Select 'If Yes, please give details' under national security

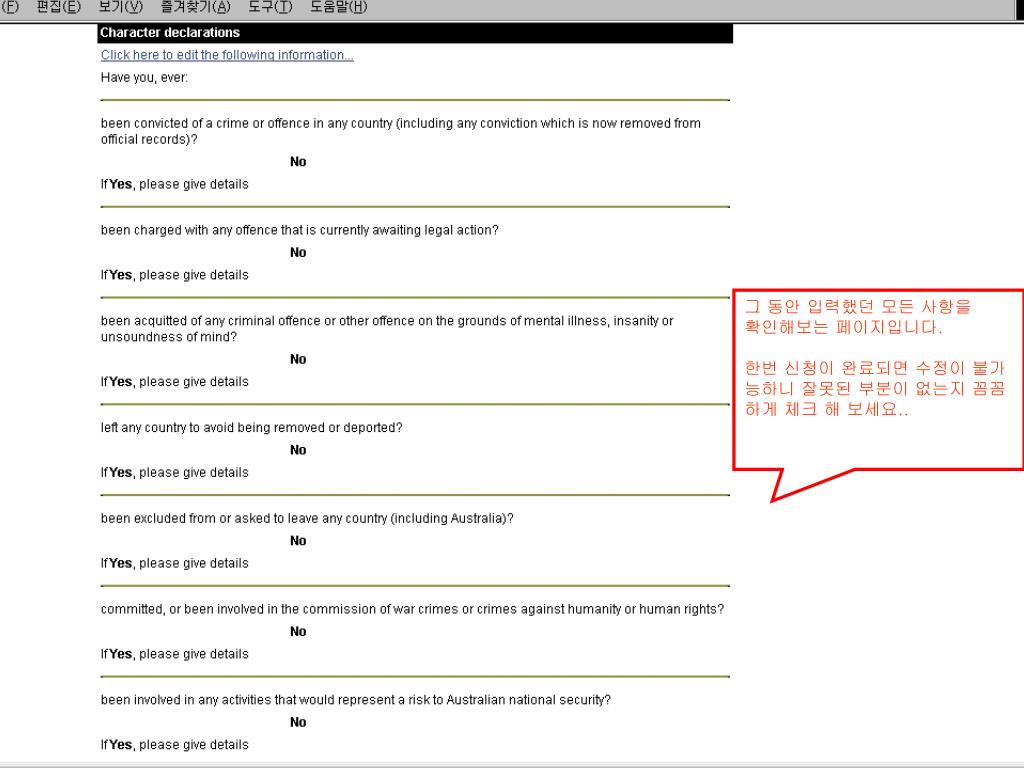[174, 745]
